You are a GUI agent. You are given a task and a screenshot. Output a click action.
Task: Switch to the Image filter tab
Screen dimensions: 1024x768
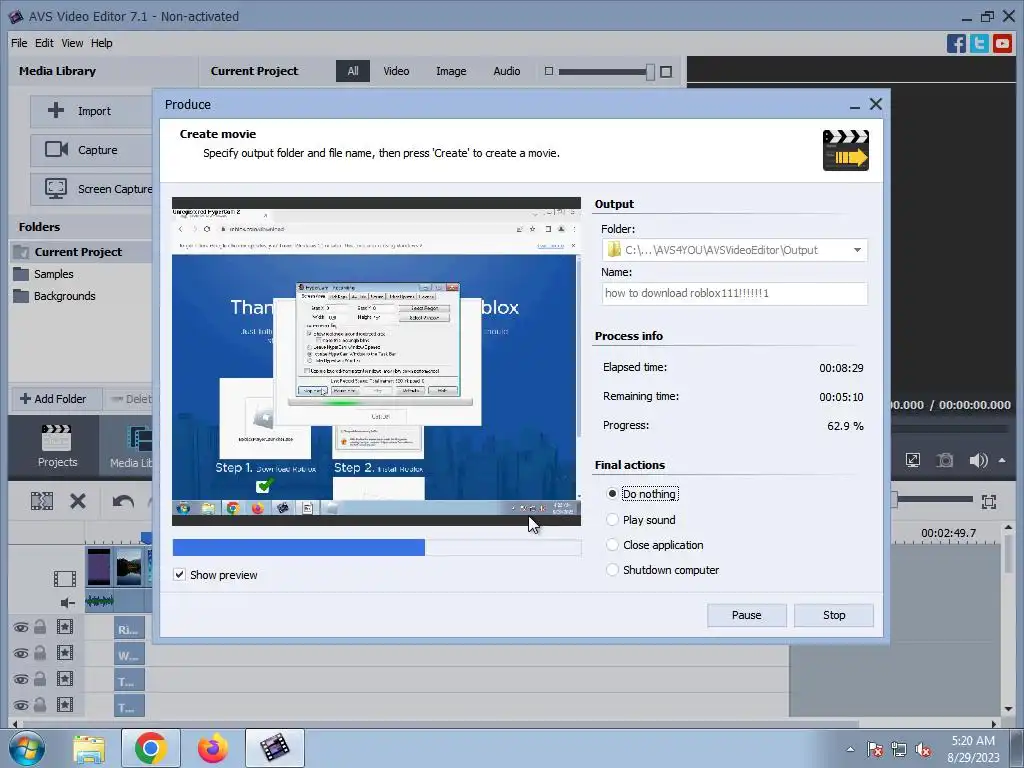(x=451, y=71)
